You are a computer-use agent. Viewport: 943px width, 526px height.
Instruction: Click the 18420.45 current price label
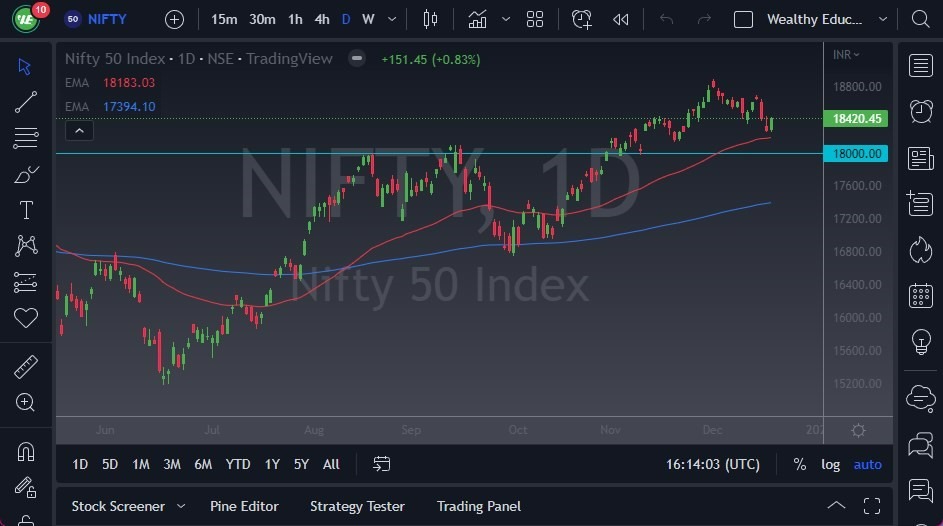tap(855, 118)
